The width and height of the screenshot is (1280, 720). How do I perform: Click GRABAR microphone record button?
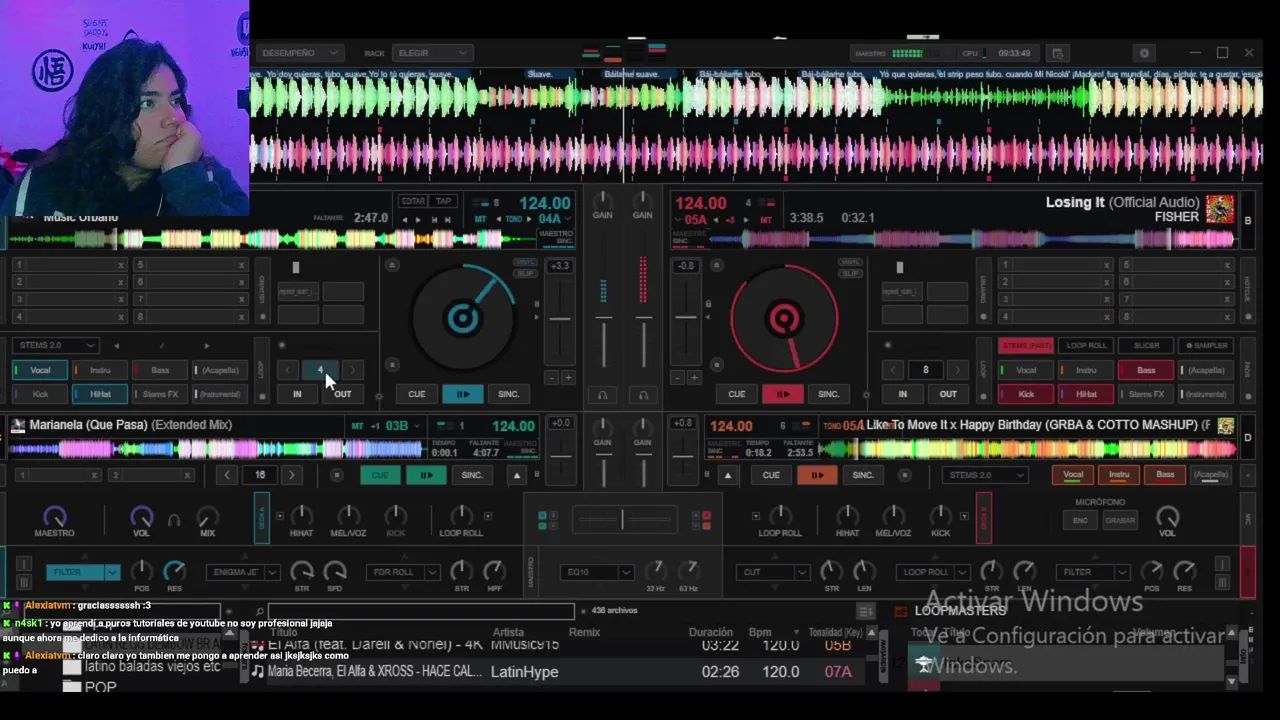pyautogui.click(x=1120, y=521)
